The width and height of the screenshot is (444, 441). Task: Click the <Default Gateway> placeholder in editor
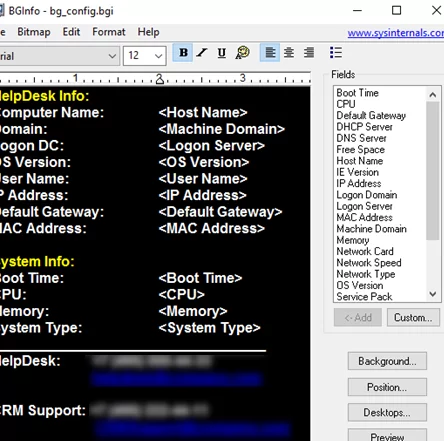220,212
